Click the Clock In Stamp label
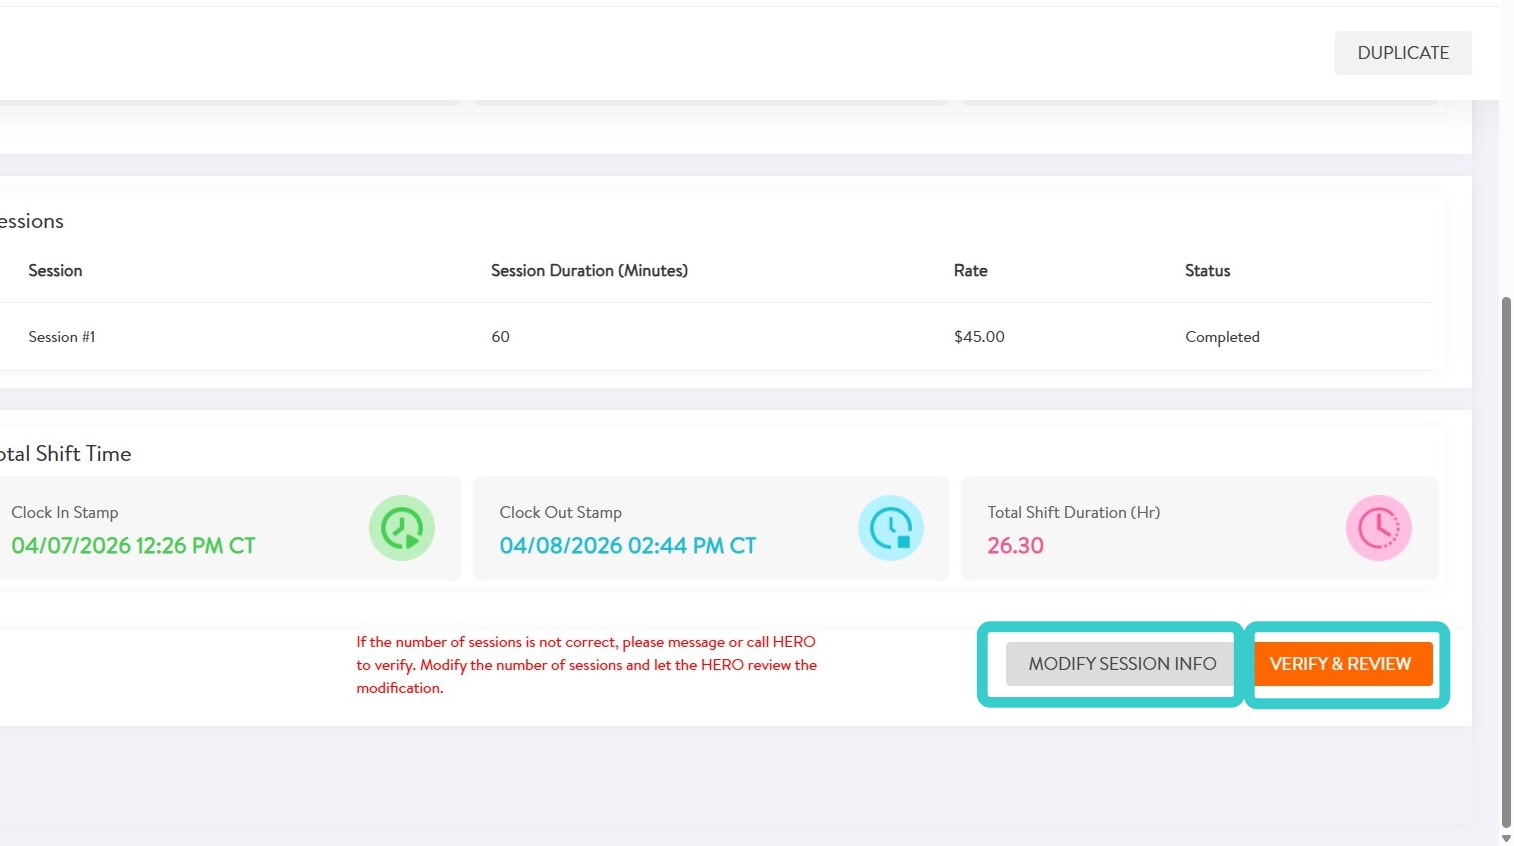The image size is (1514, 846). tap(65, 512)
